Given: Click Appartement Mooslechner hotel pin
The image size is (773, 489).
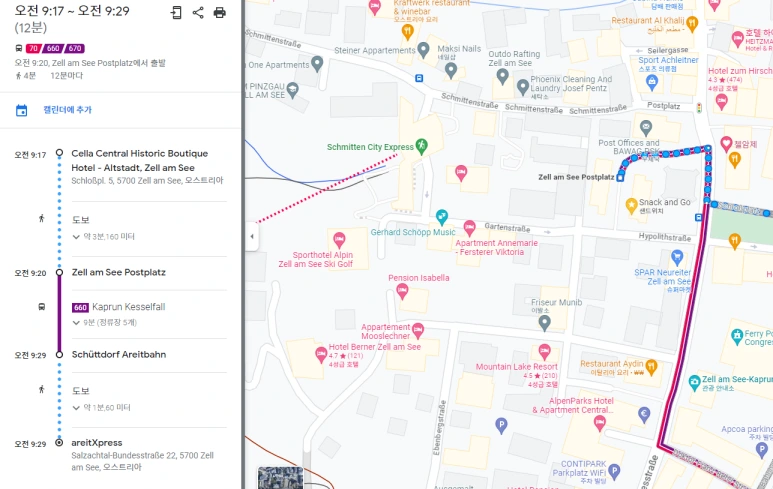Looking at the screenshot, I should click(418, 330).
